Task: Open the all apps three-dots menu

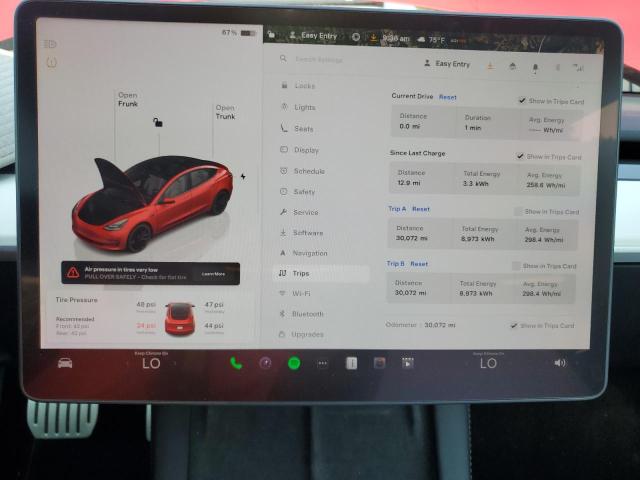Action: tap(322, 363)
